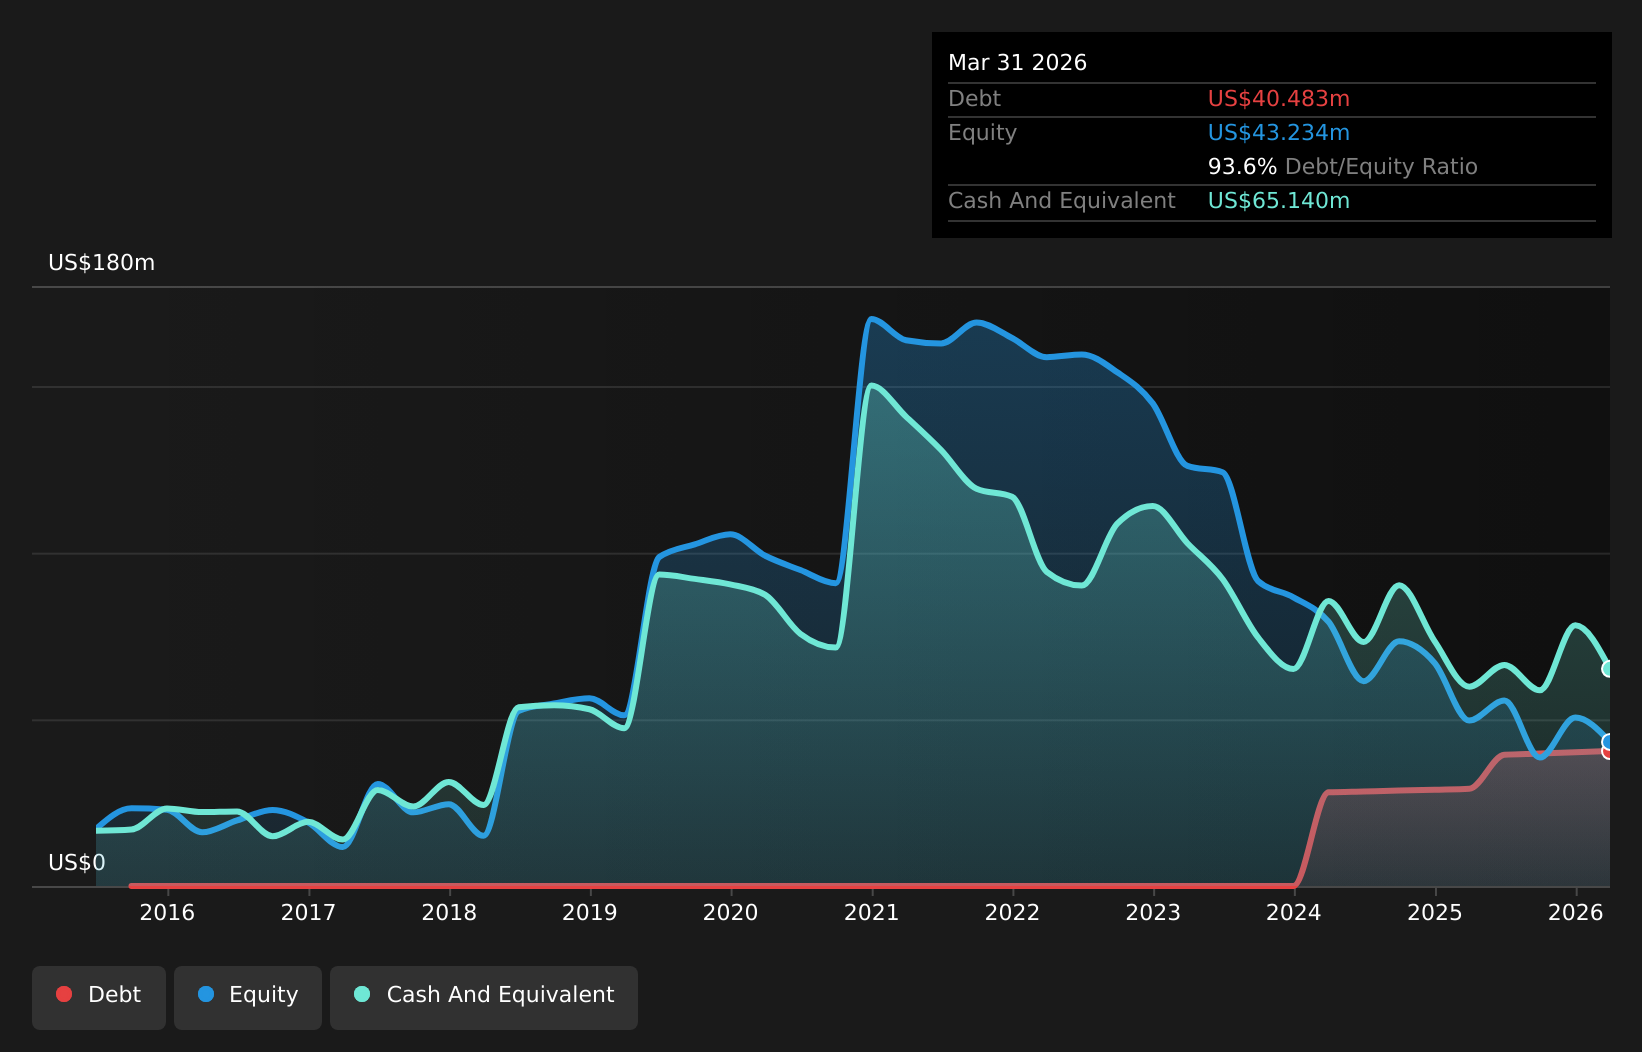The width and height of the screenshot is (1642, 1052).
Task: Click the 2017 x-axis label
Action: (x=308, y=912)
